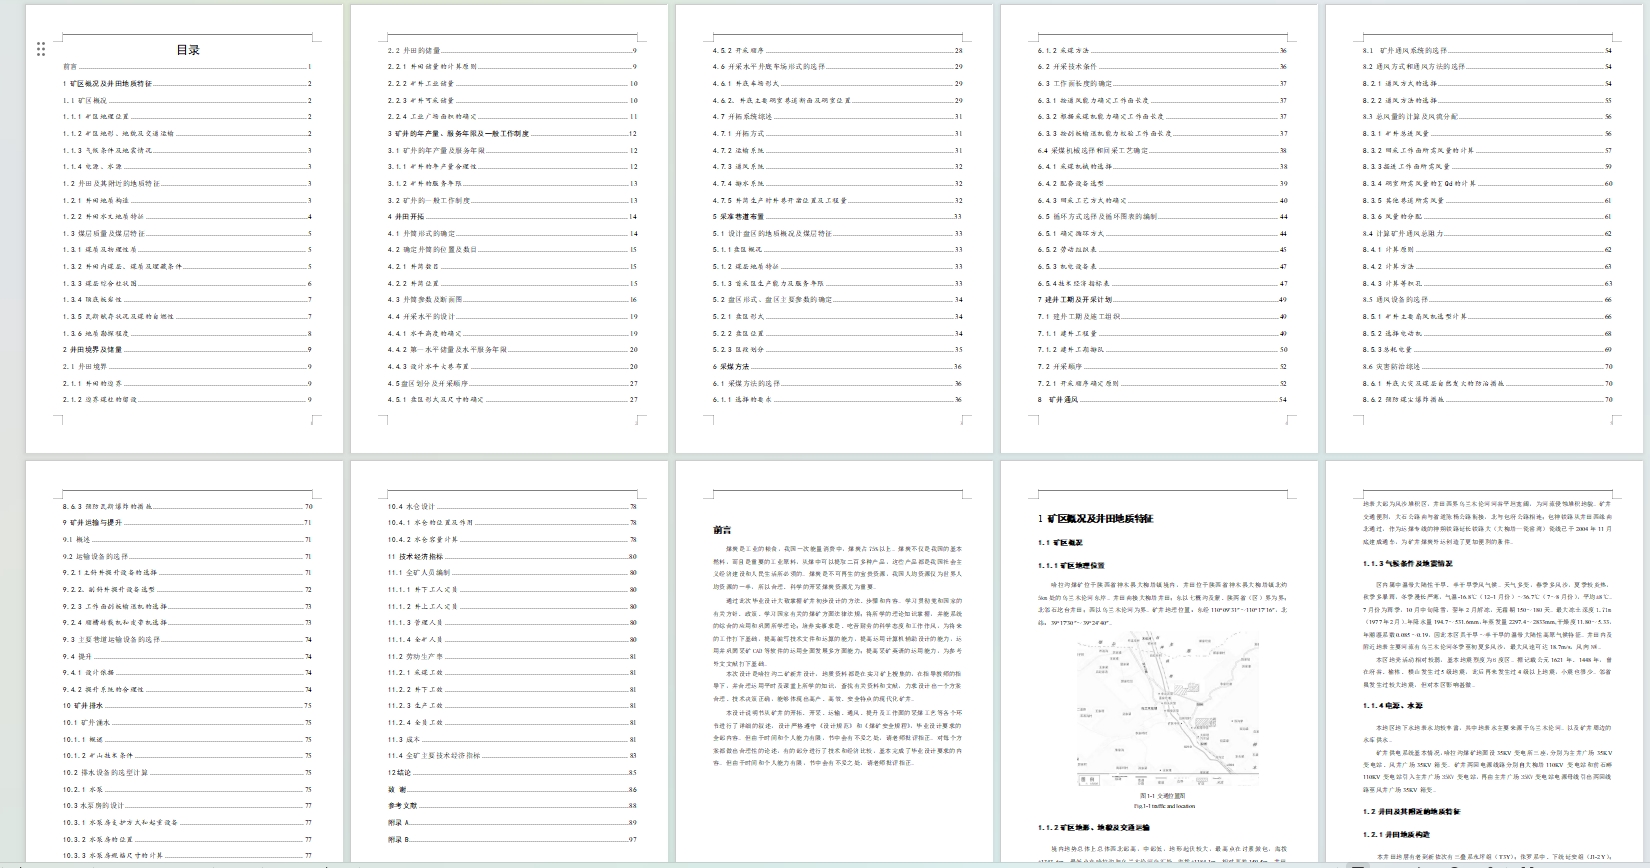Go to '9.2 运输设备的选择' contents entry

(x=187, y=556)
